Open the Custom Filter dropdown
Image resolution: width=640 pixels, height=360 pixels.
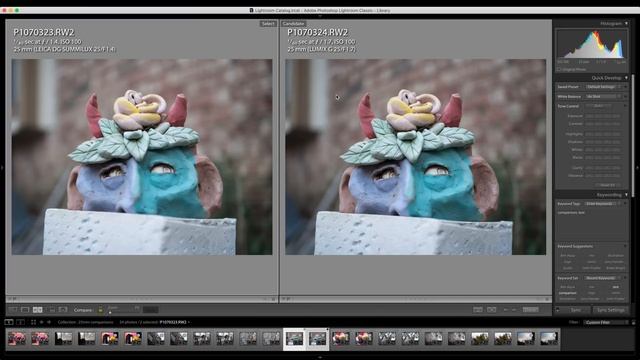click(x=607, y=322)
